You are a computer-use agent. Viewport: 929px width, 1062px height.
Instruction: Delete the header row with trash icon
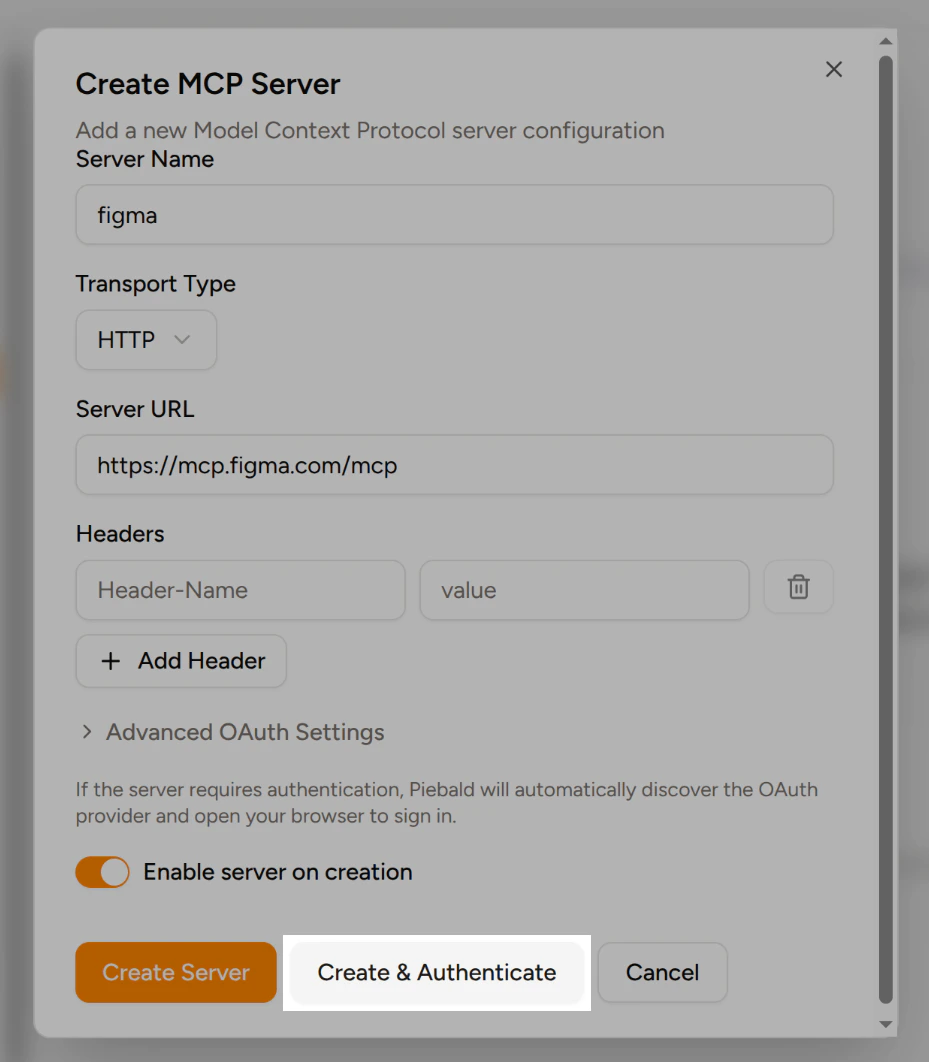coord(798,587)
